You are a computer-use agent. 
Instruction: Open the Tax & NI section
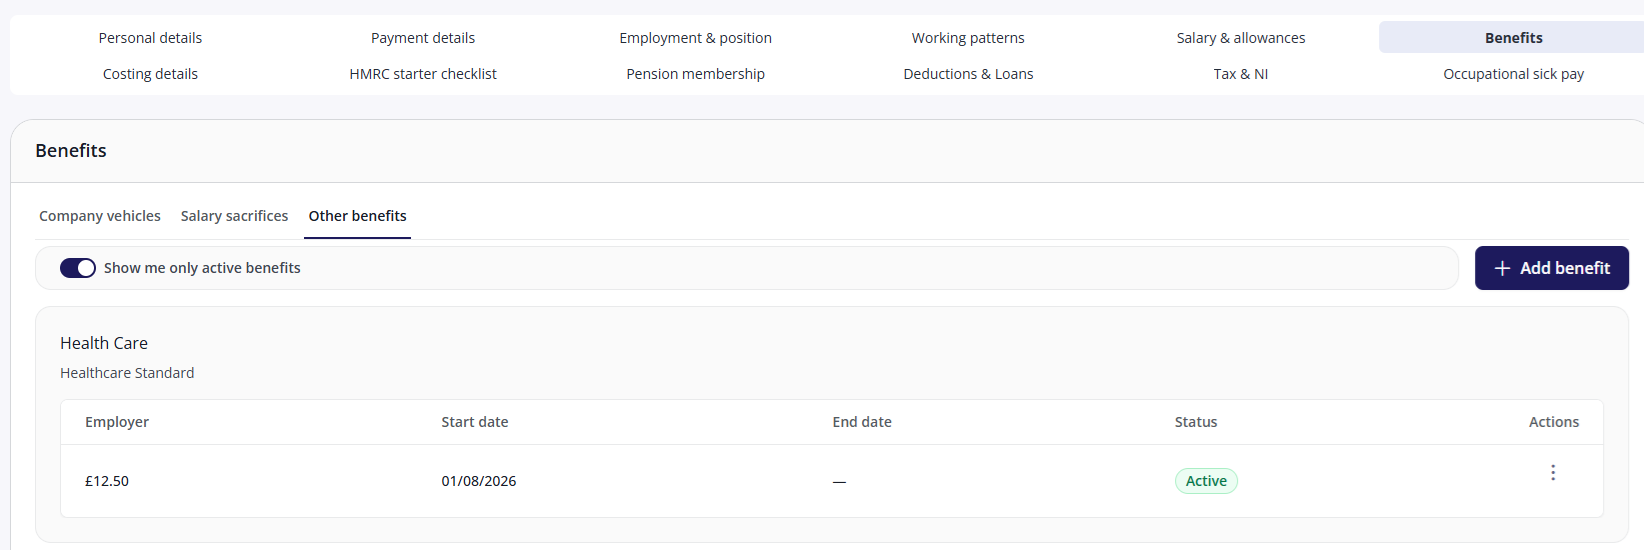pos(1241,74)
